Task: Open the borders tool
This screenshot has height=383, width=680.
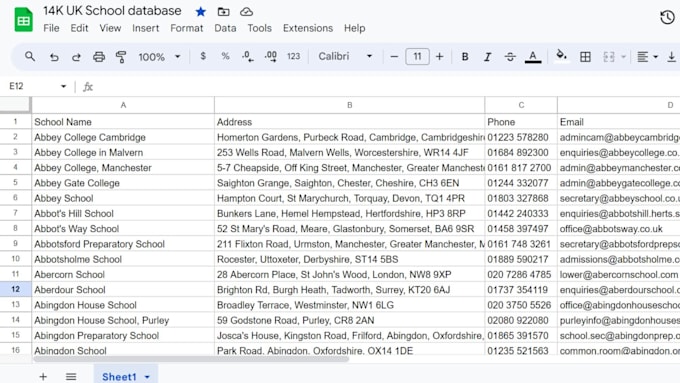Action: 585,57
